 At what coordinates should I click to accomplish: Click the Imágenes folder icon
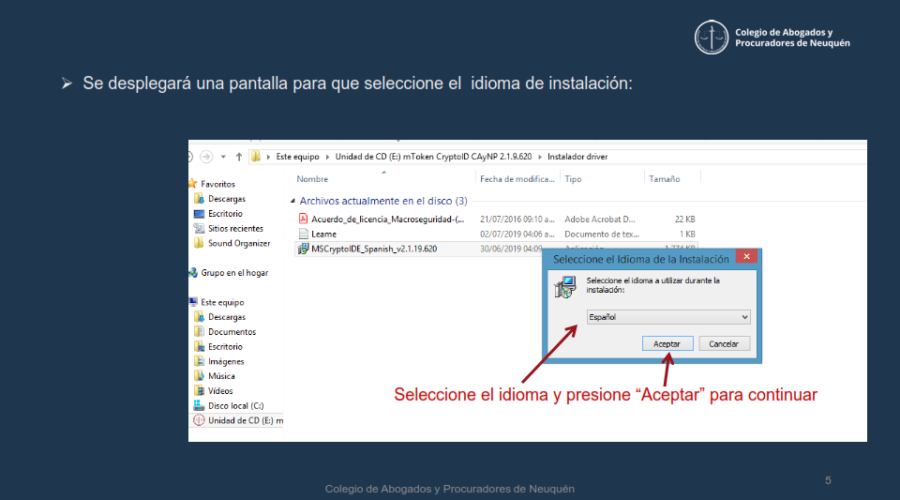coord(199,361)
